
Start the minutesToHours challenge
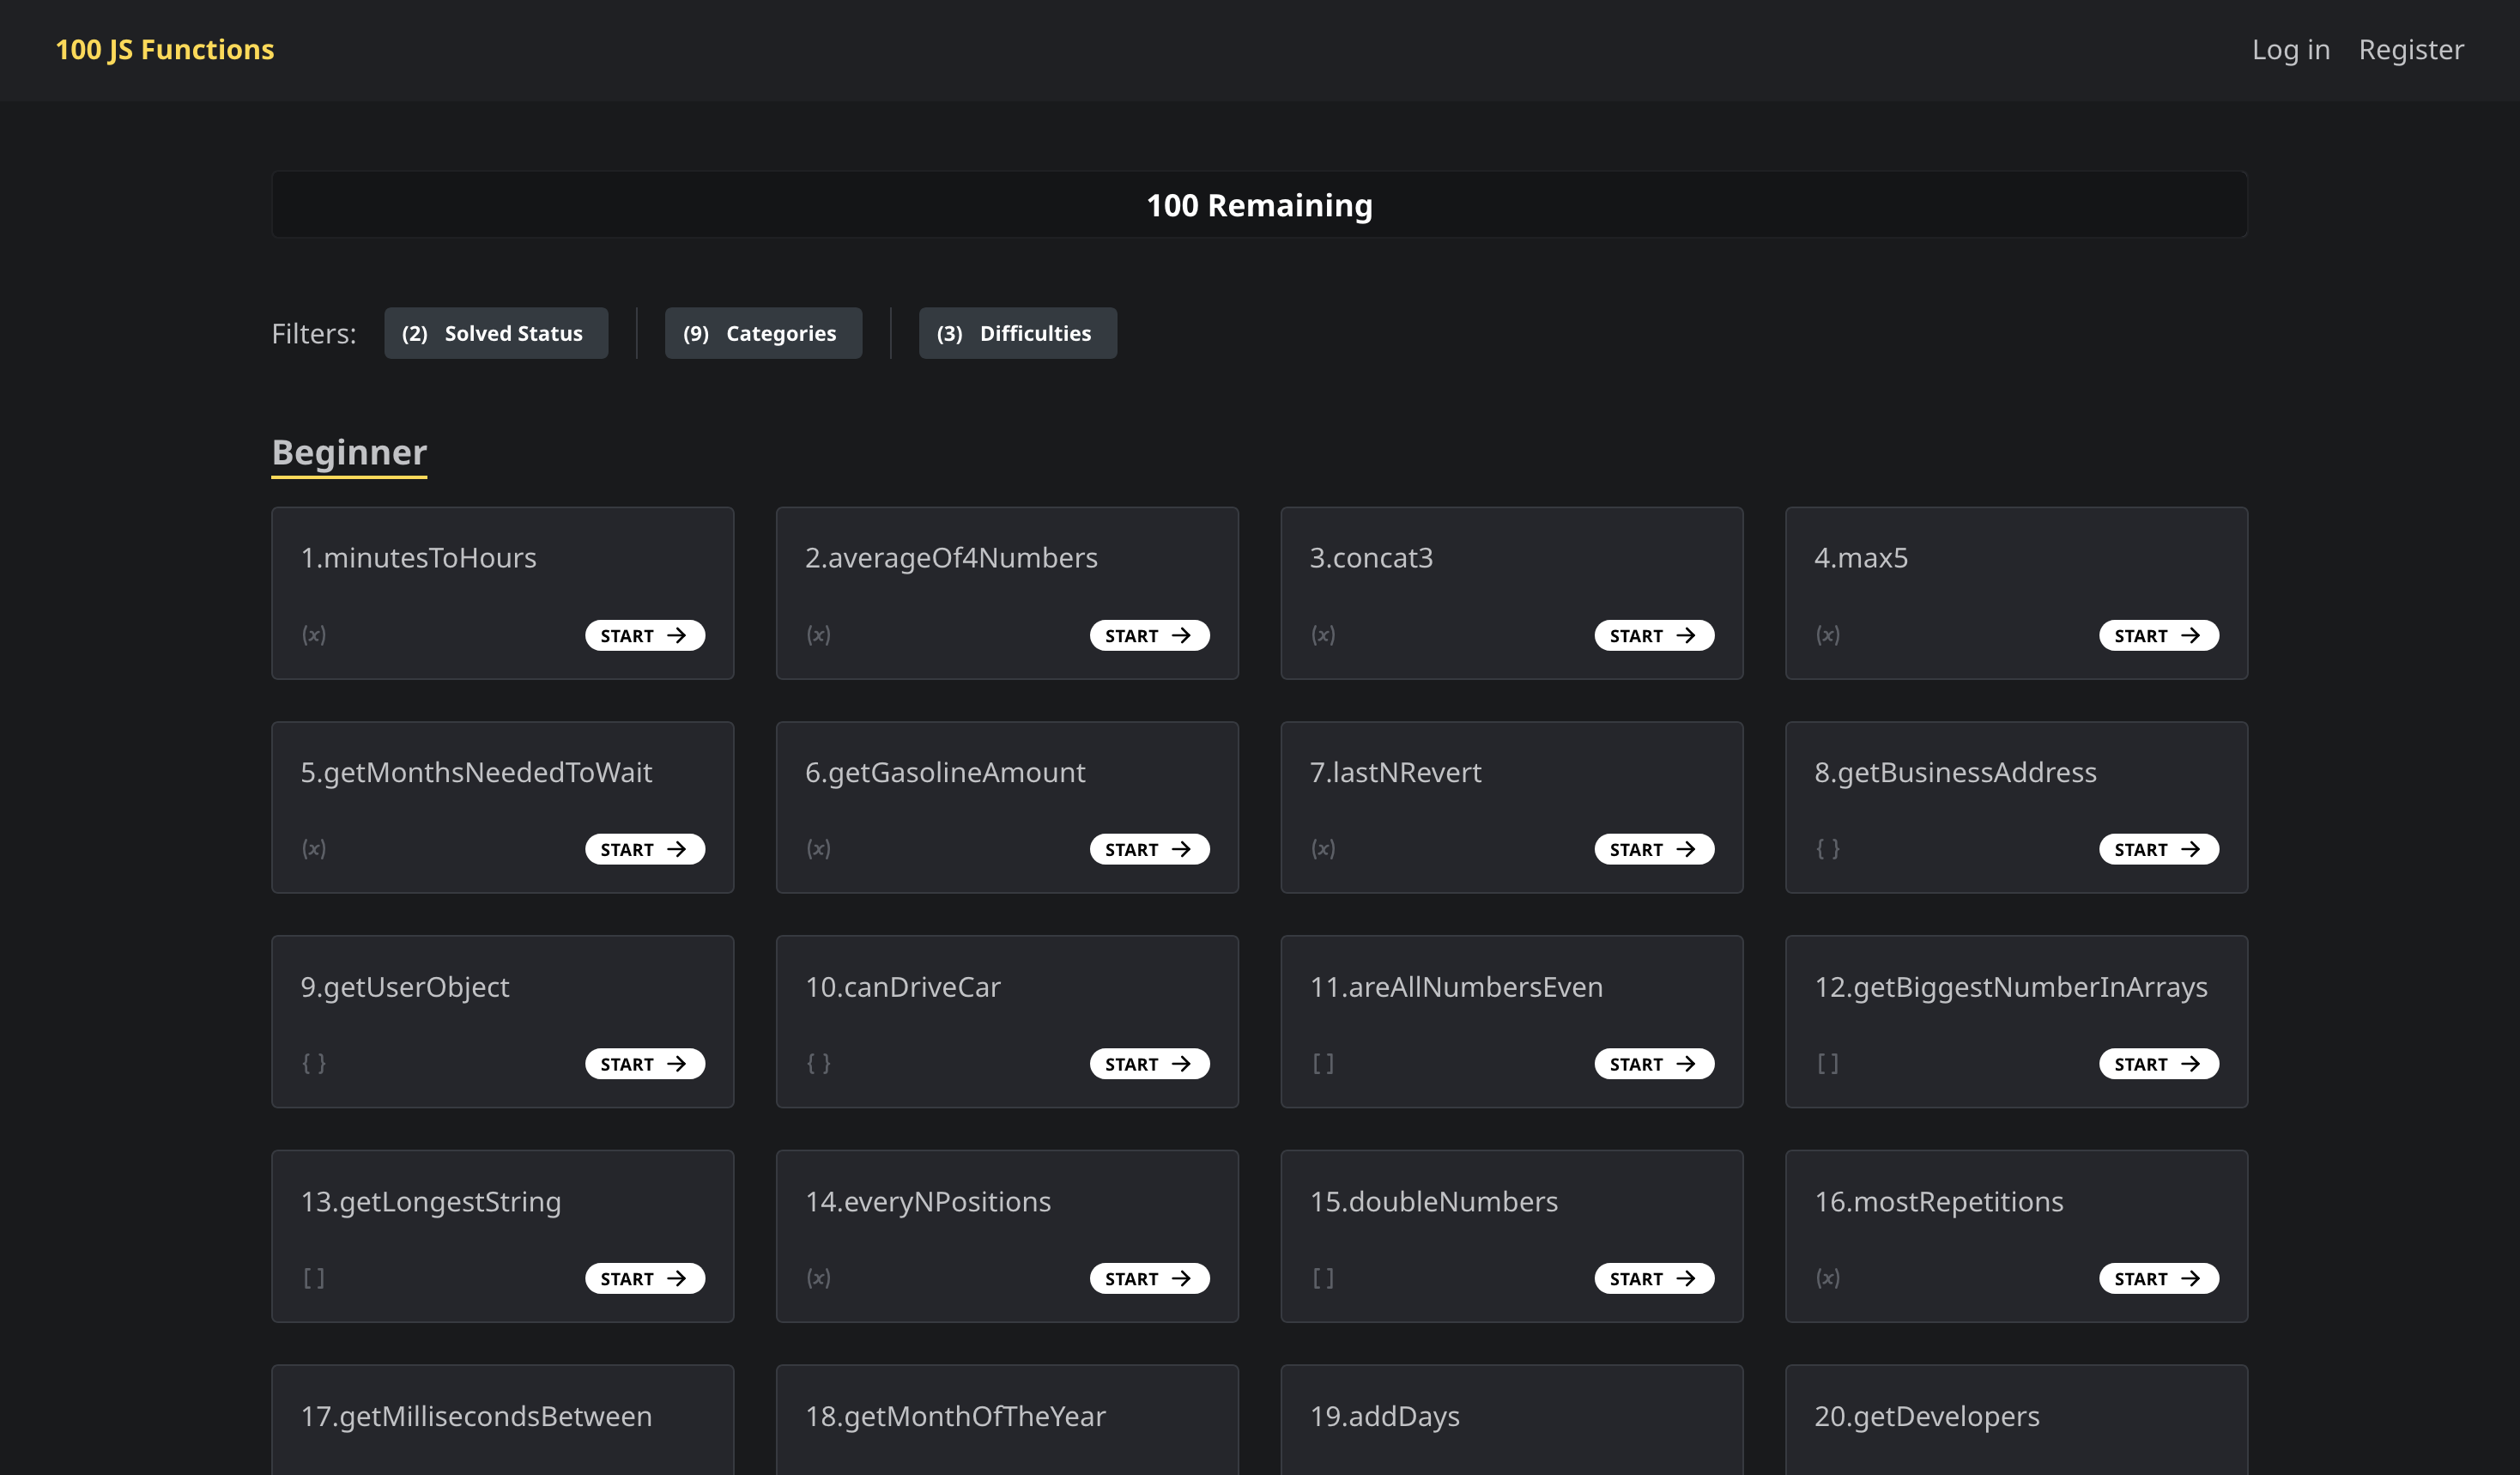[x=645, y=636]
